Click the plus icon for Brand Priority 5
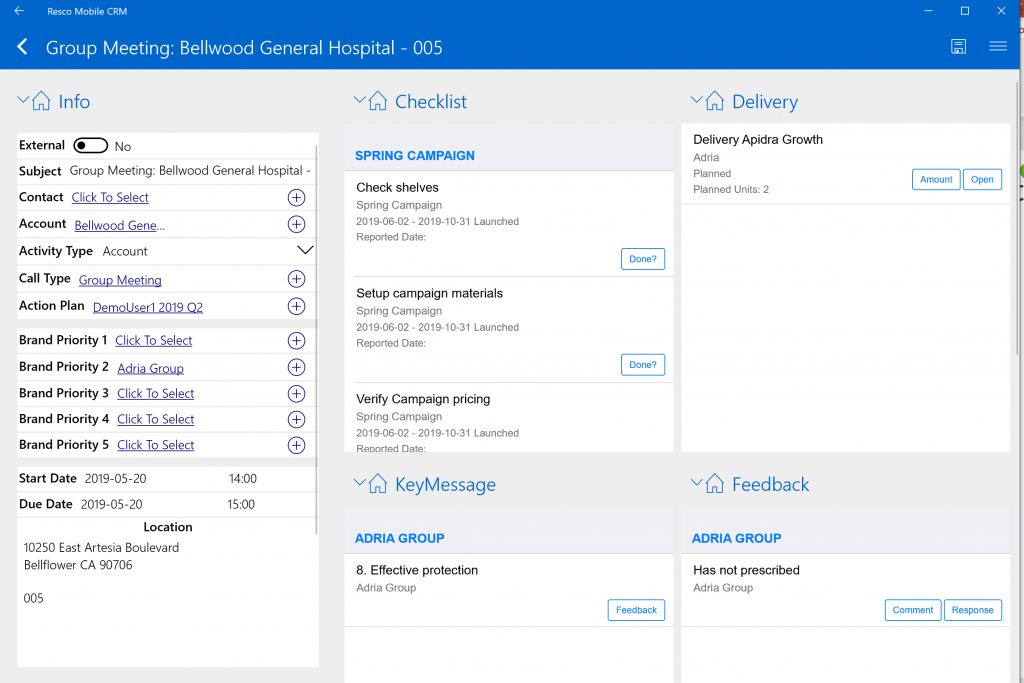Viewport: 1024px width, 683px height. tap(296, 445)
